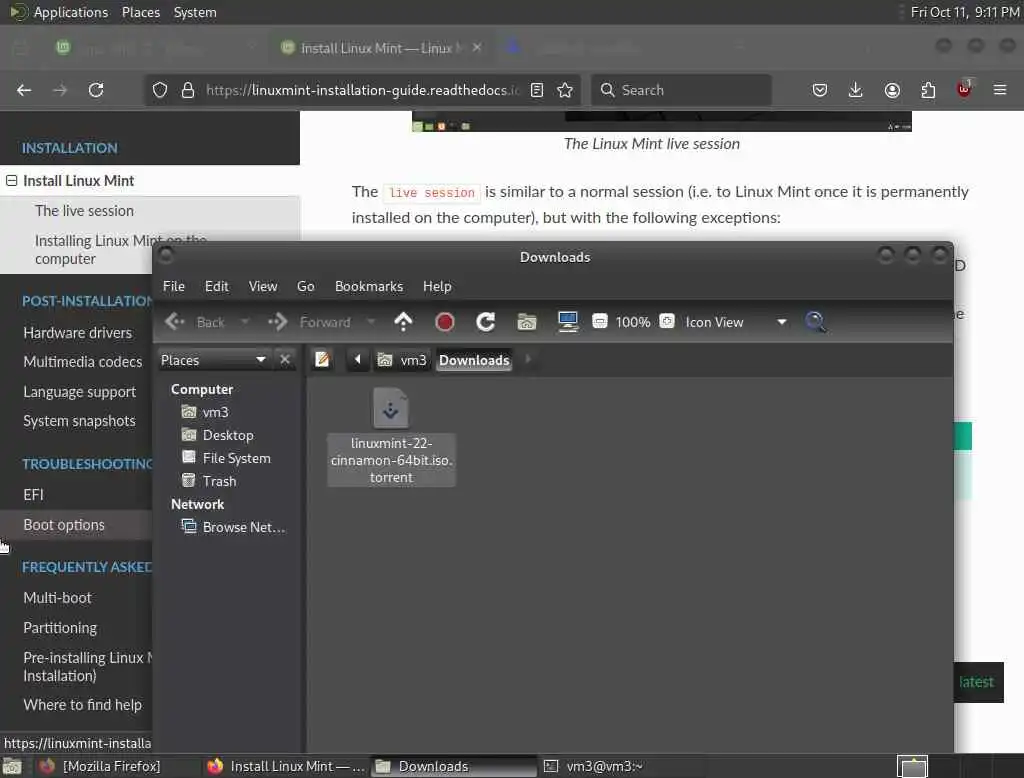Screen dimensions: 1024x778
Task: Bookmark this page with star icon
Action: point(566,90)
